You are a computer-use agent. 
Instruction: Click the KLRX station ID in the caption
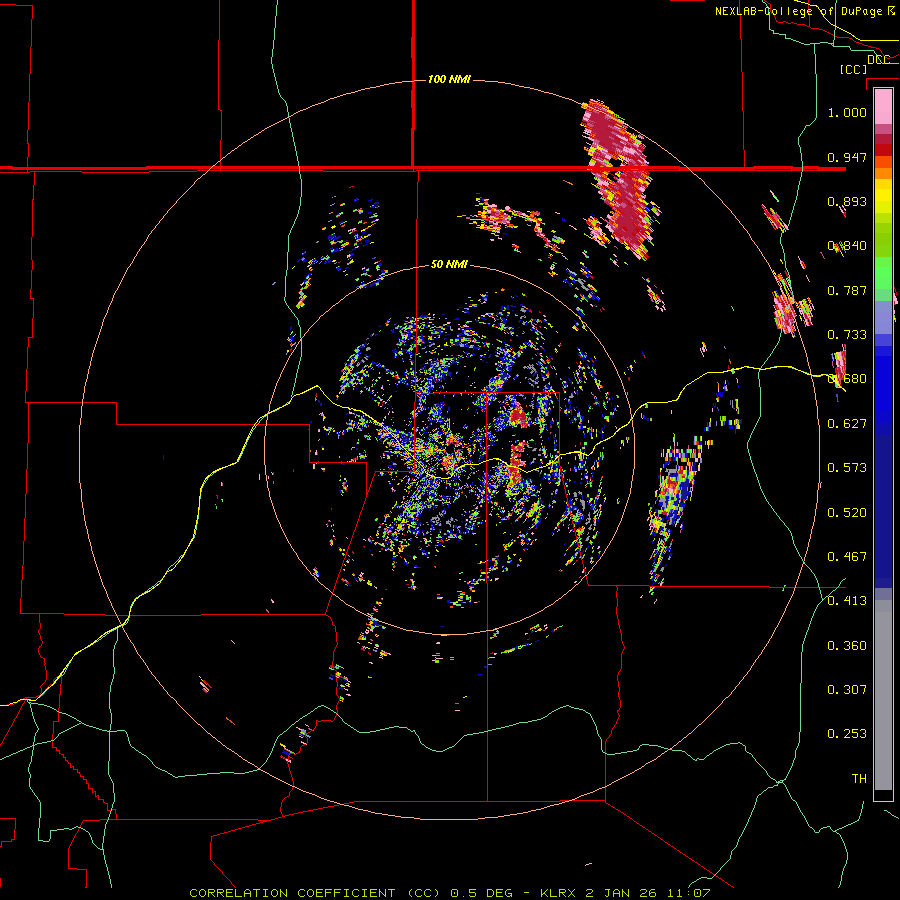[x=560, y=893]
